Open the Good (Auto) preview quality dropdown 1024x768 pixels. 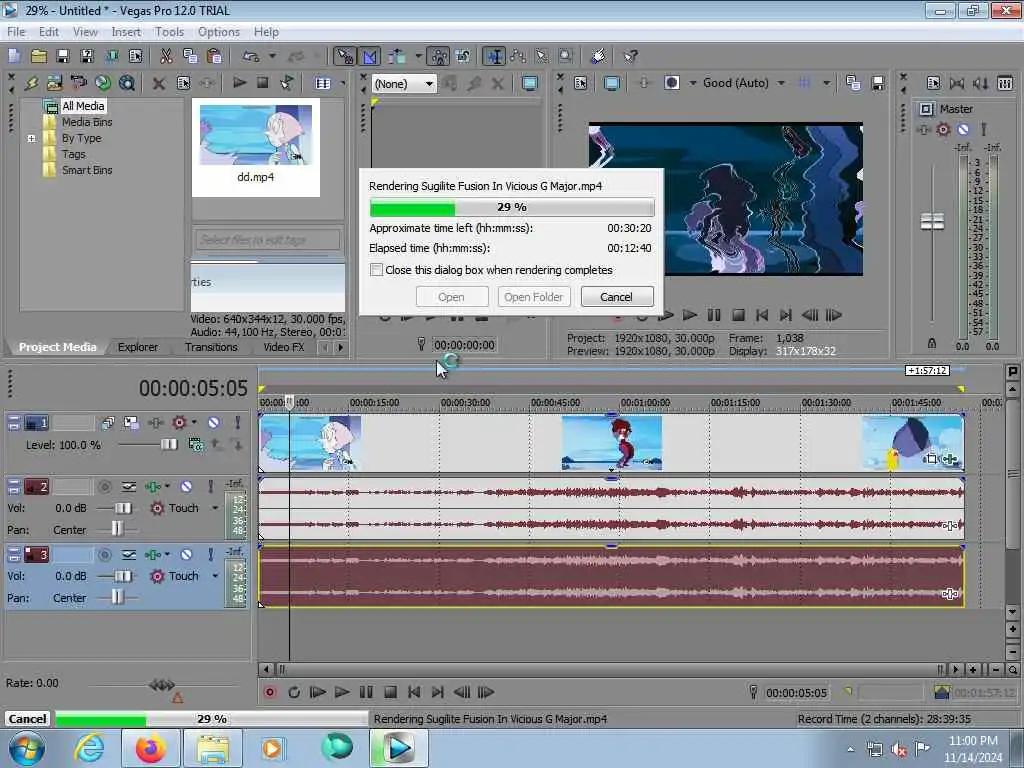[x=781, y=83]
